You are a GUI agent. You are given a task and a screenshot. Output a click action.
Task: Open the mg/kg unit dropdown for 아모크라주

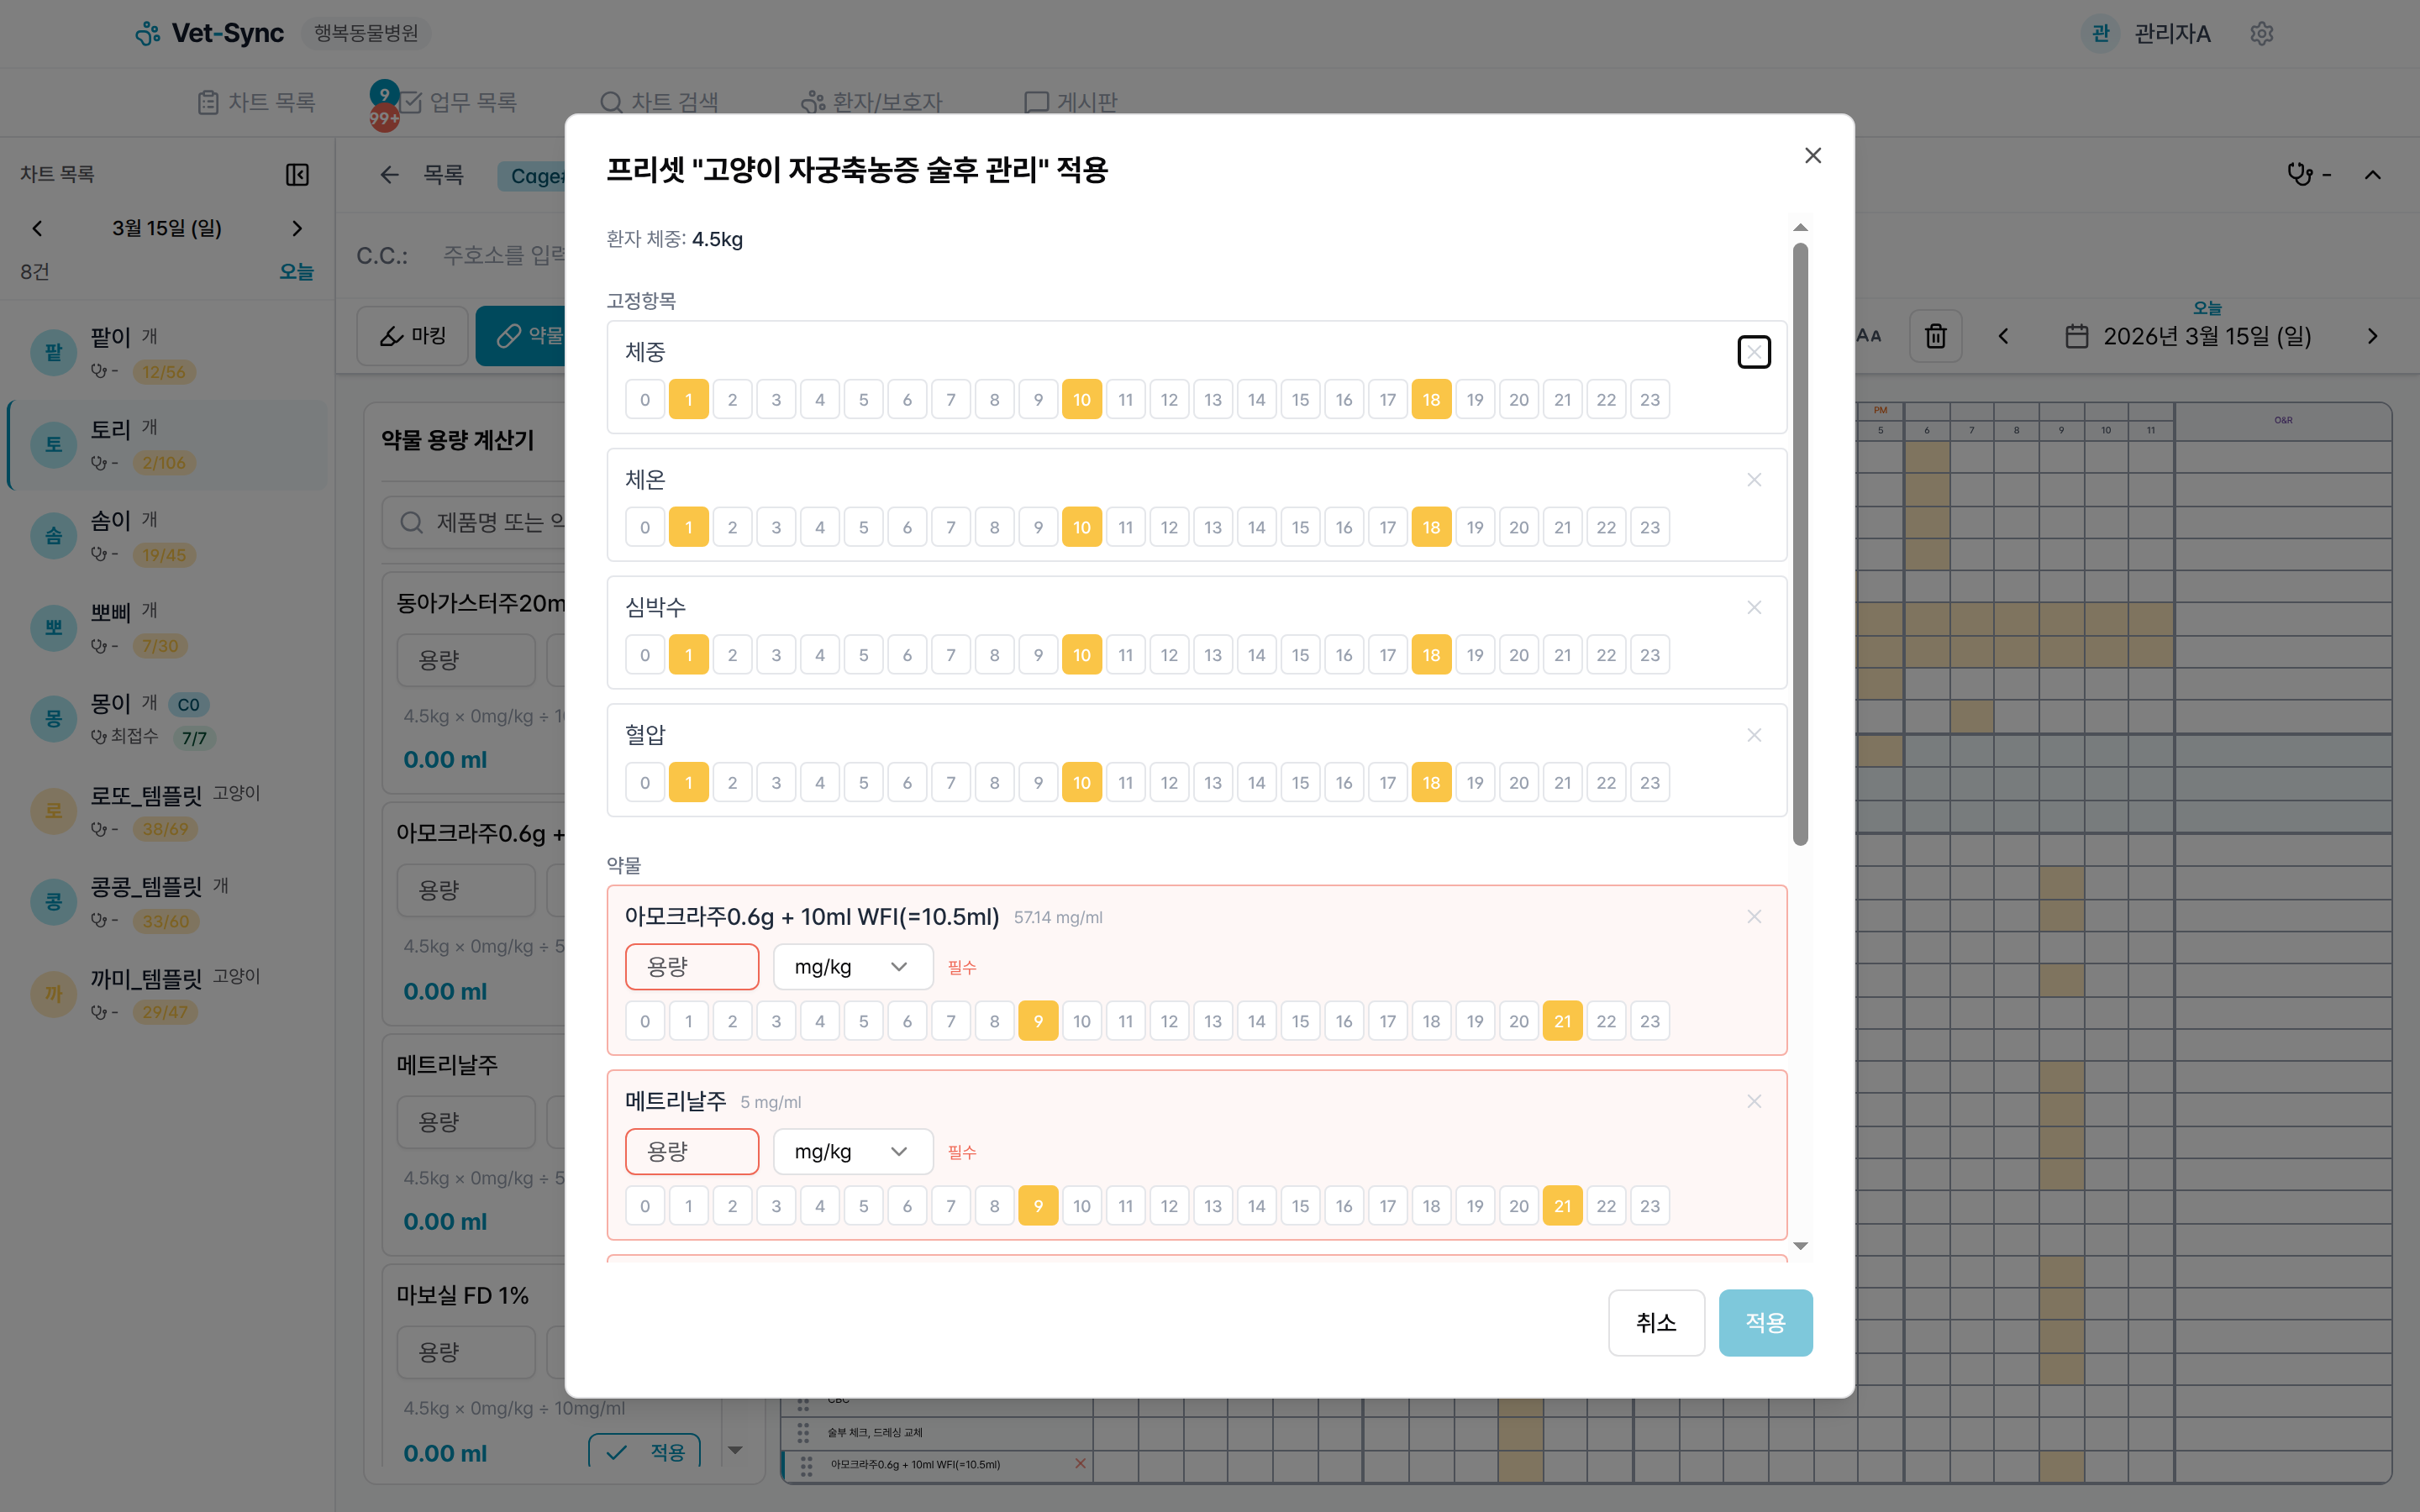[x=852, y=966]
